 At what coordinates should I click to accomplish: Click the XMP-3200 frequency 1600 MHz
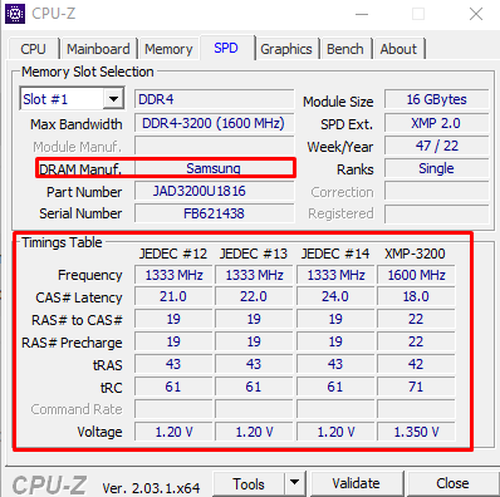click(x=416, y=275)
